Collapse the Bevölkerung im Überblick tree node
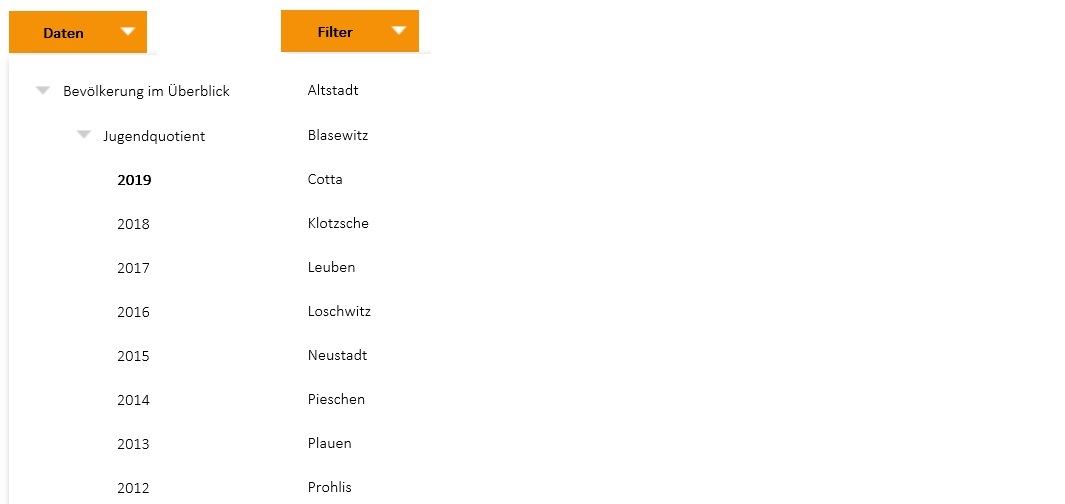 [43, 91]
